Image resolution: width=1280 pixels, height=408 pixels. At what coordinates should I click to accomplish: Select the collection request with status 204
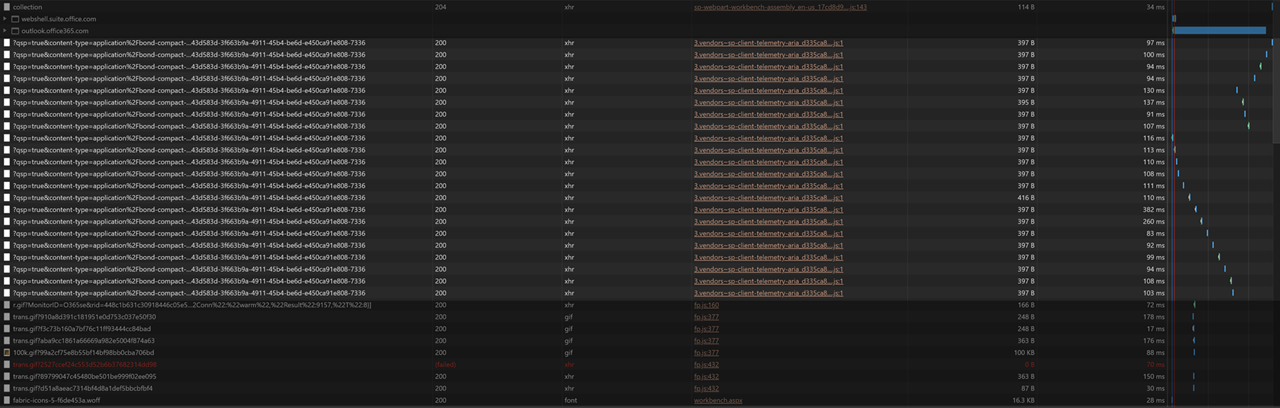tap(640, 7)
